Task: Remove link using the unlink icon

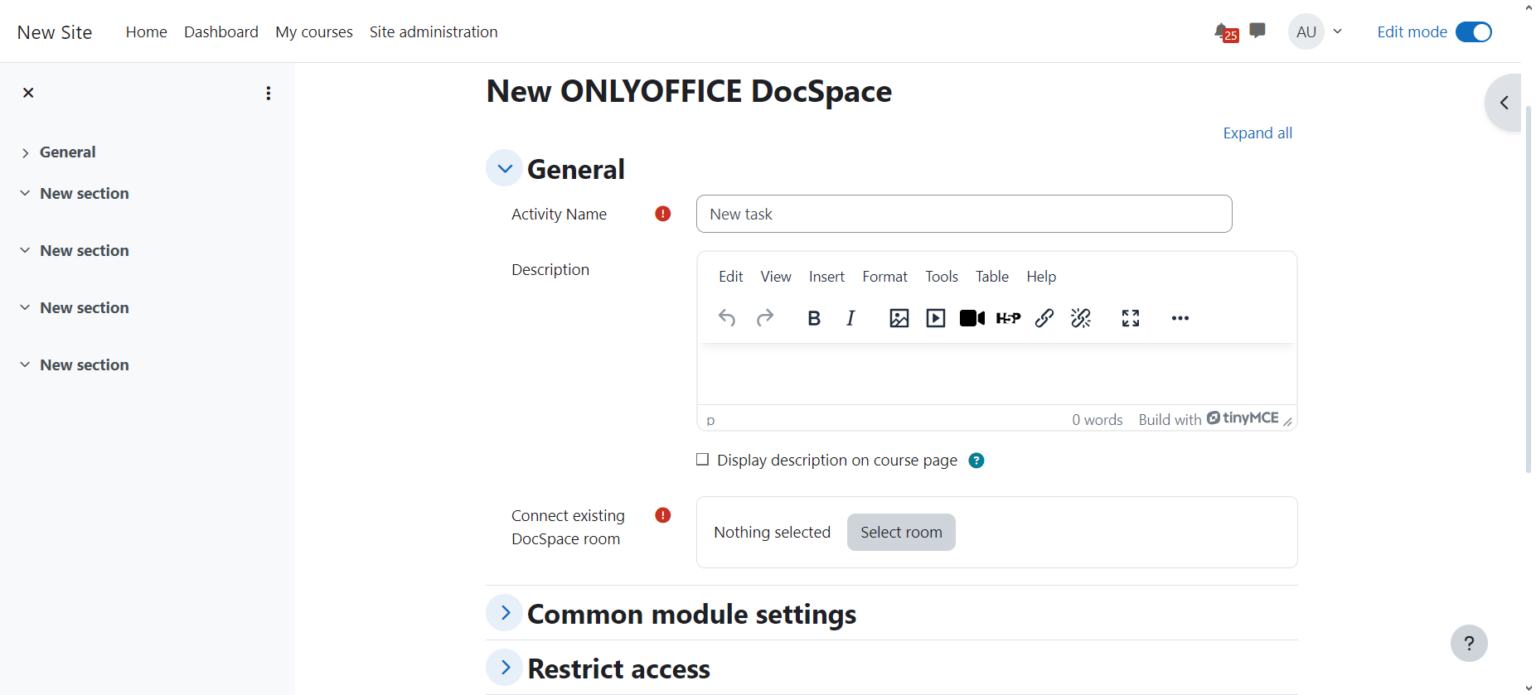Action: [x=1081, y=318]
